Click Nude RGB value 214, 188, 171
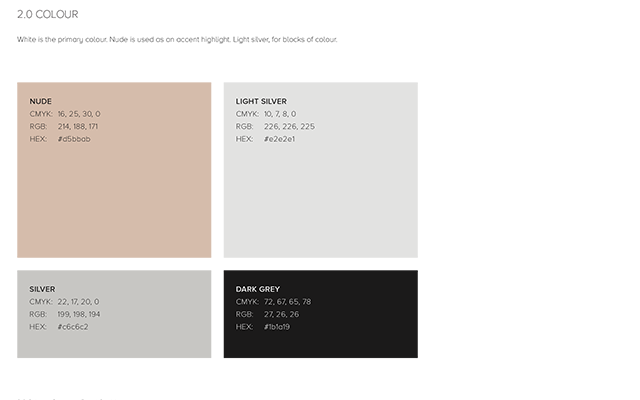 click(78, 127)
